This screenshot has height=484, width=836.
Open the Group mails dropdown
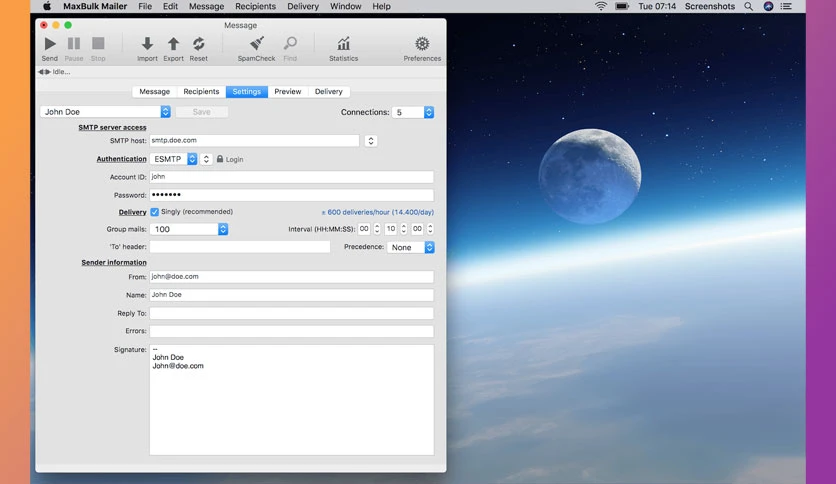189,229
